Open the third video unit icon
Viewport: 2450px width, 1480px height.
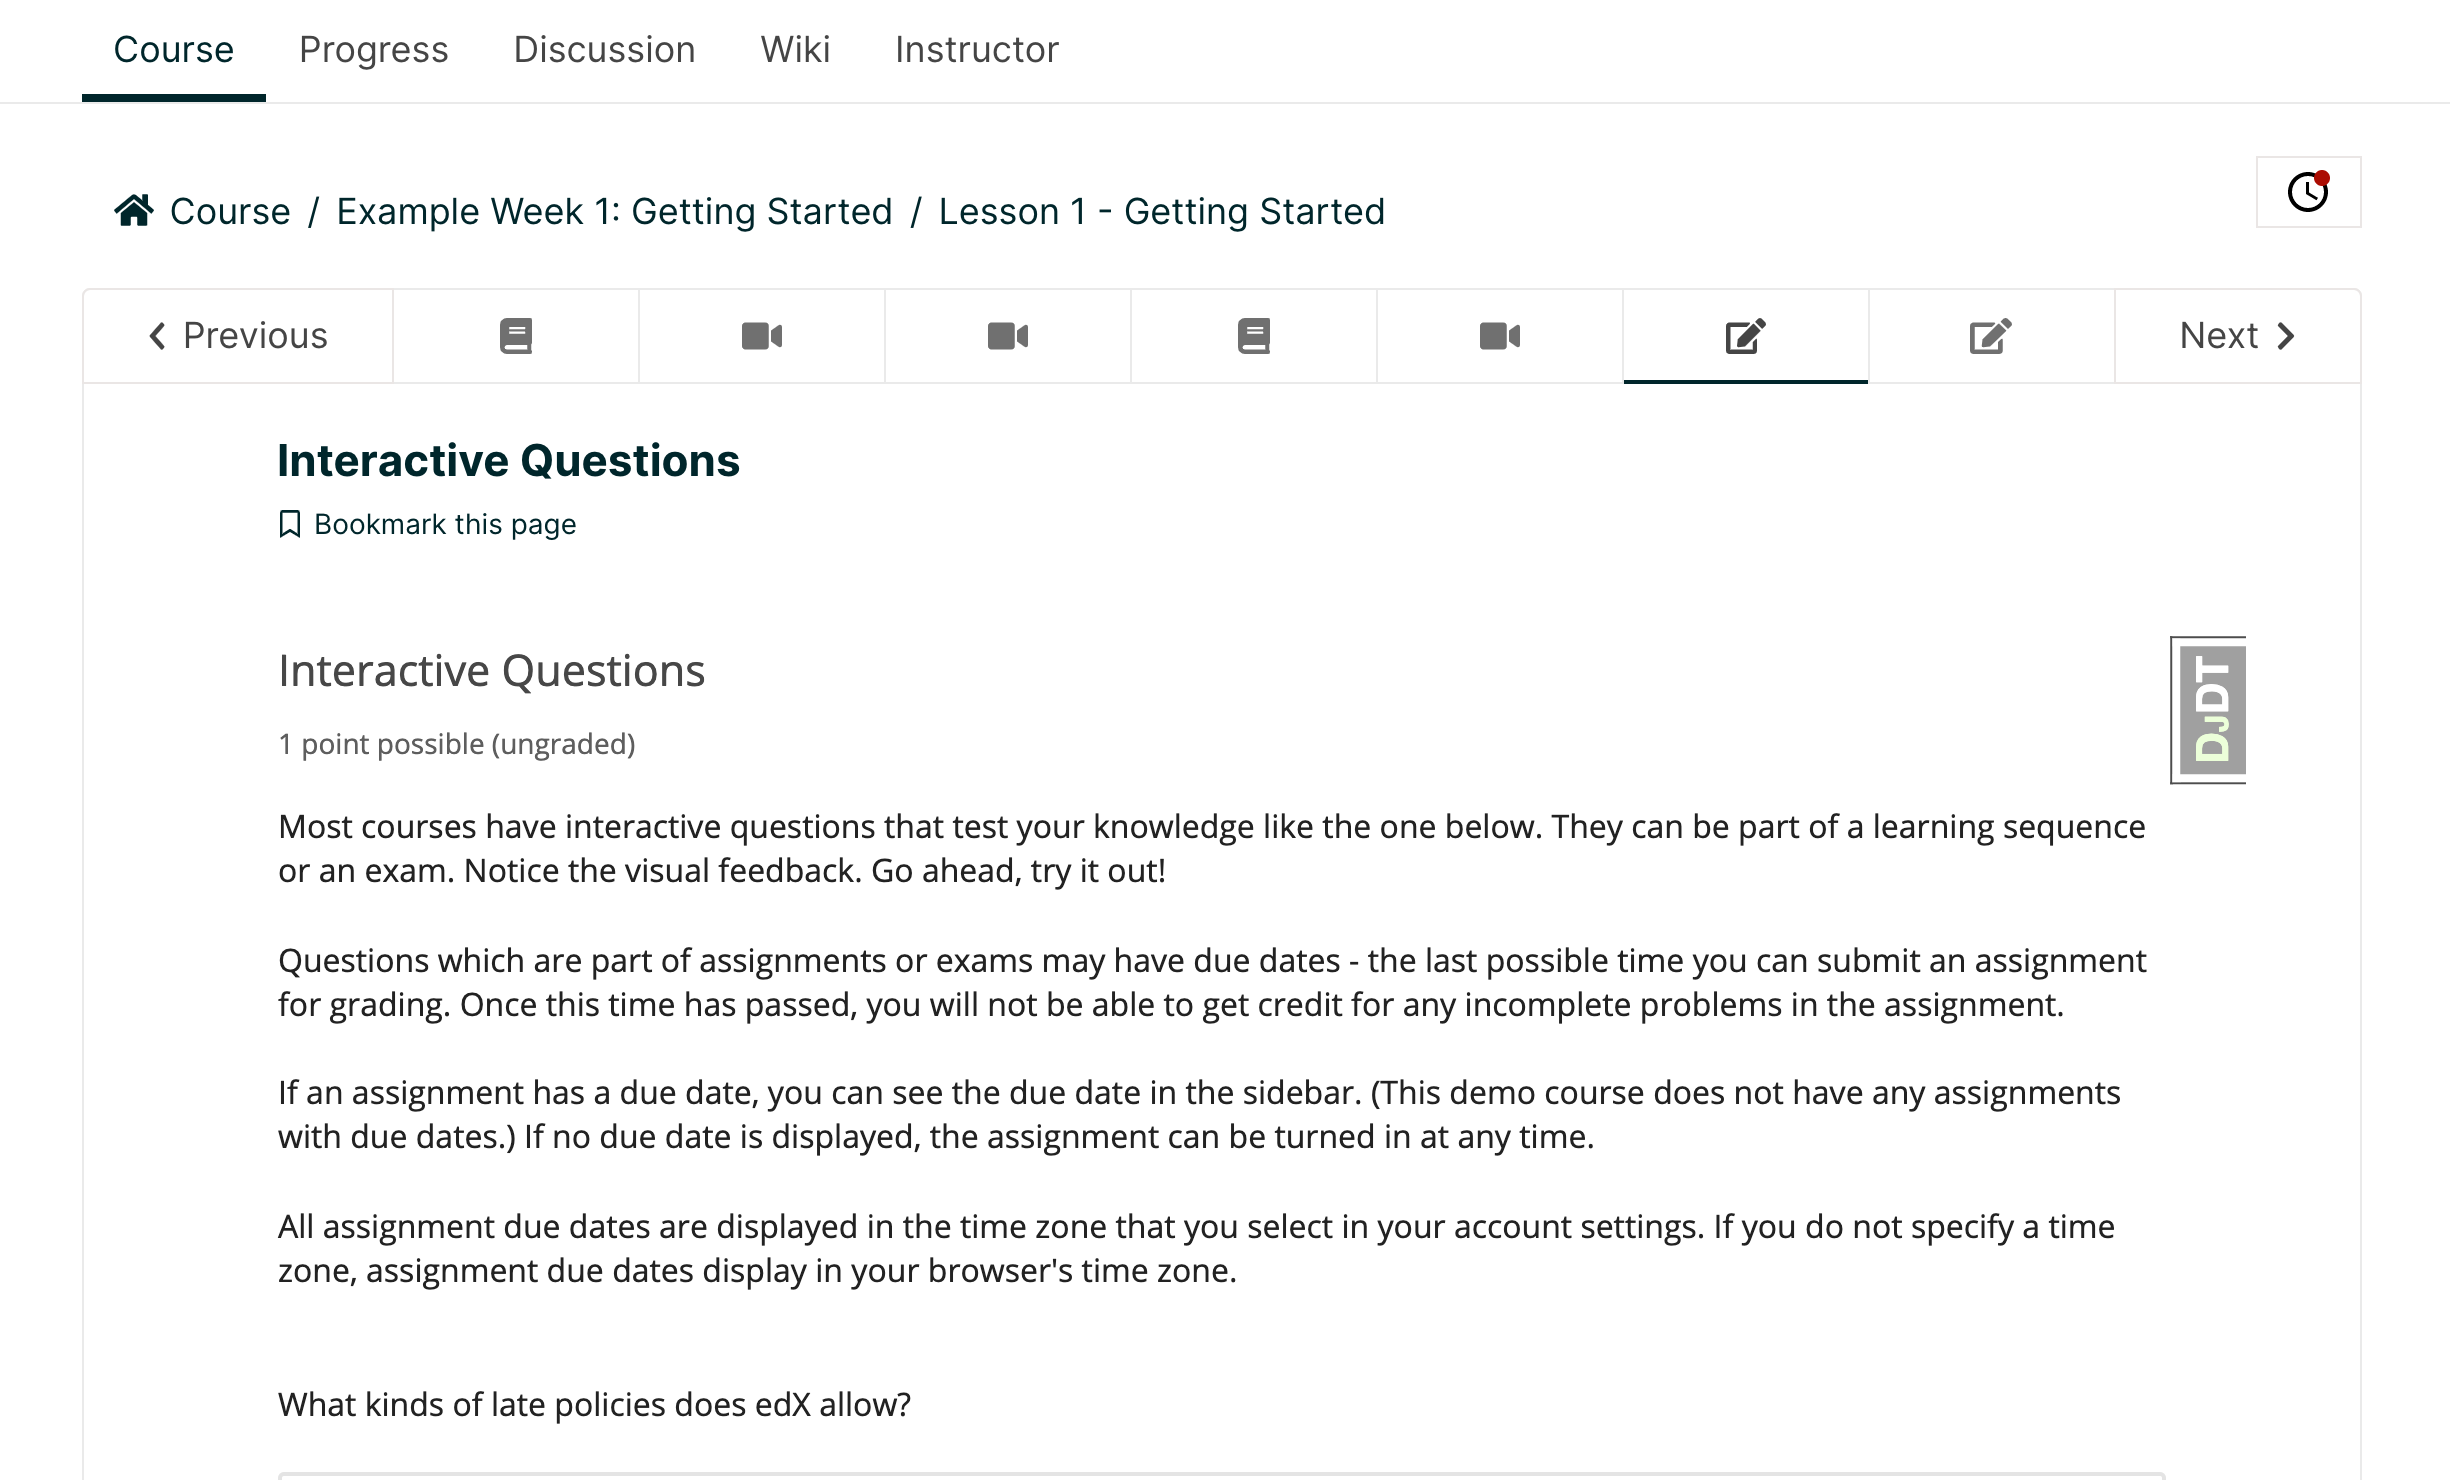point(1500,336)
